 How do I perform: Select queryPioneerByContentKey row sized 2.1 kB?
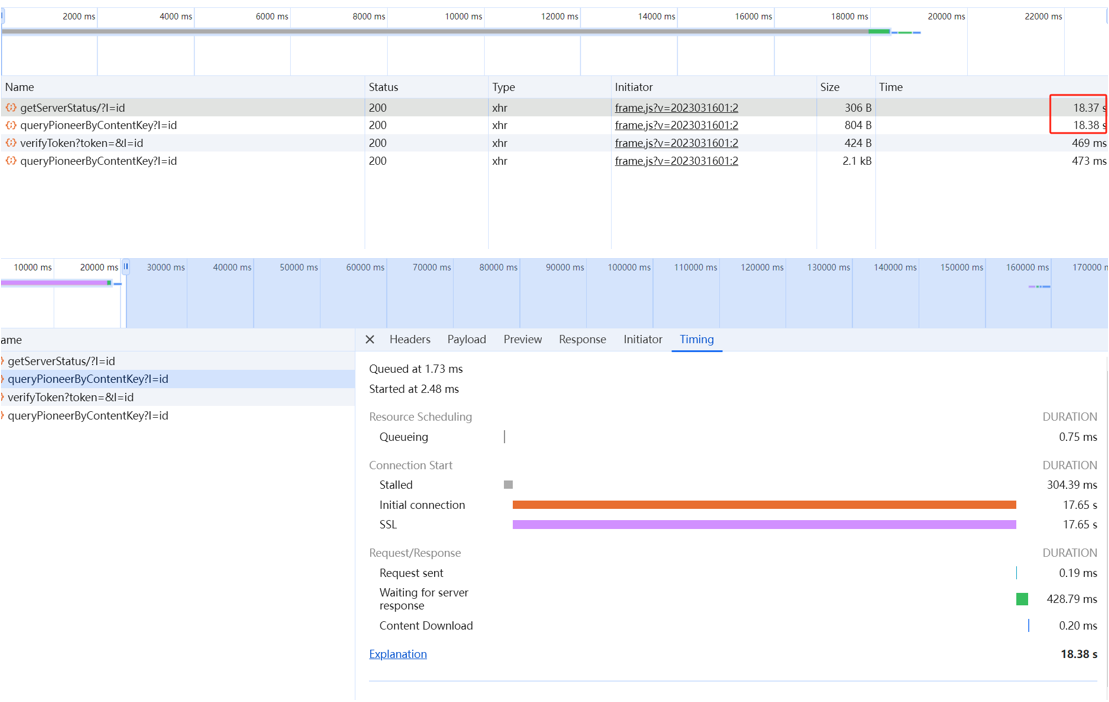point(554,161)
